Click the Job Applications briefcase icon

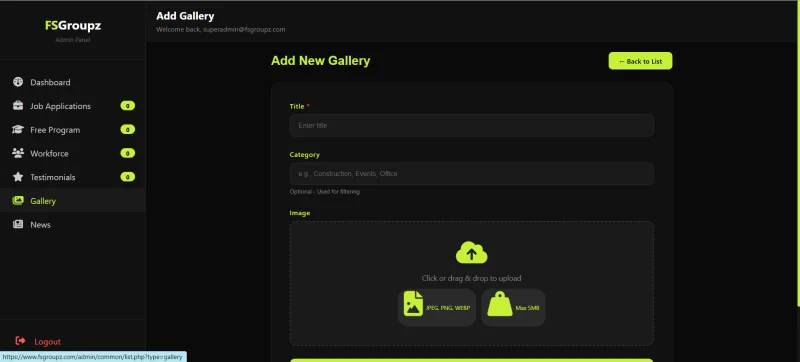click(18, 106)
